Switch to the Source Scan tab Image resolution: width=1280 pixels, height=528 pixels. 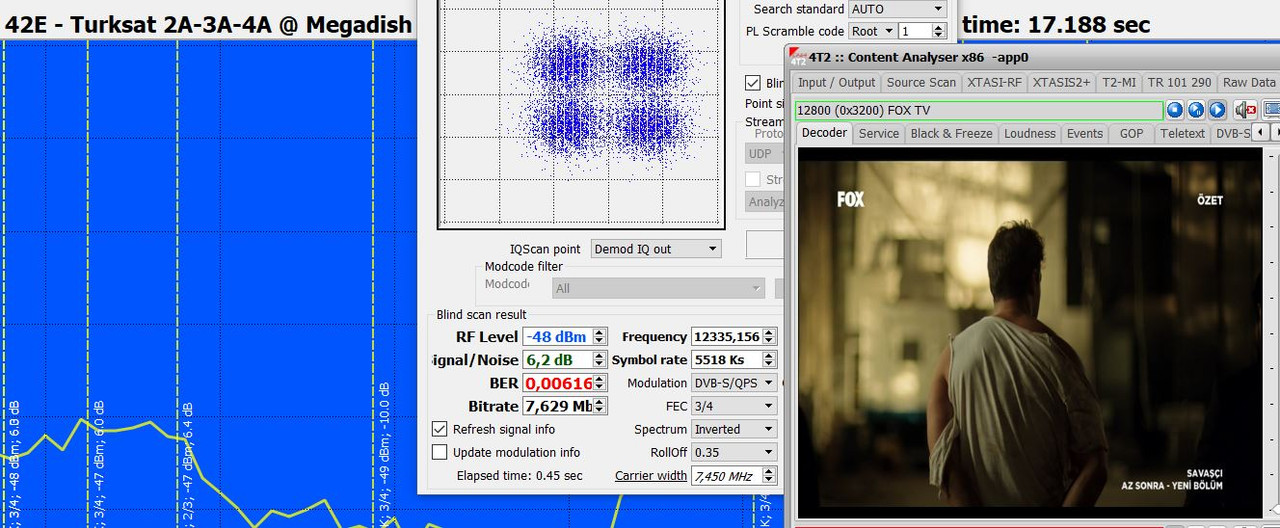tap(921, 83)
